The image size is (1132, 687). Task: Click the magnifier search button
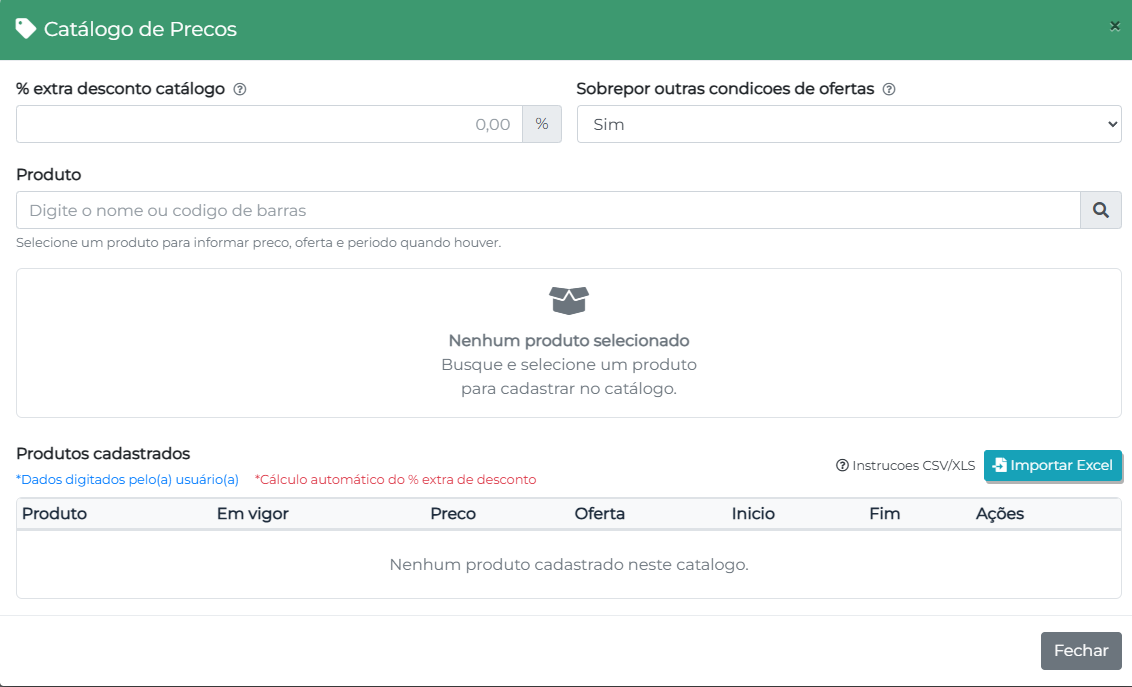tap(1101, 210)
